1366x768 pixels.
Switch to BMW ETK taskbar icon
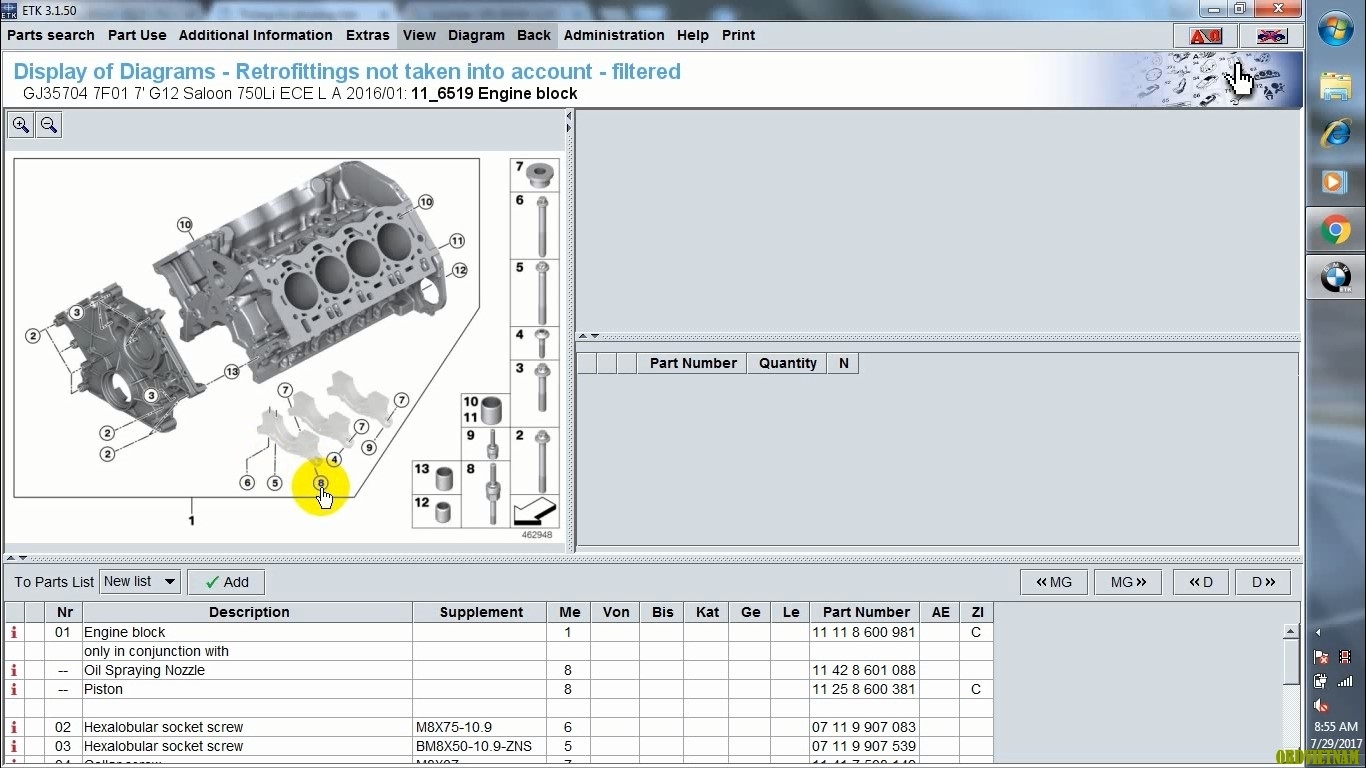(1335, 277)
